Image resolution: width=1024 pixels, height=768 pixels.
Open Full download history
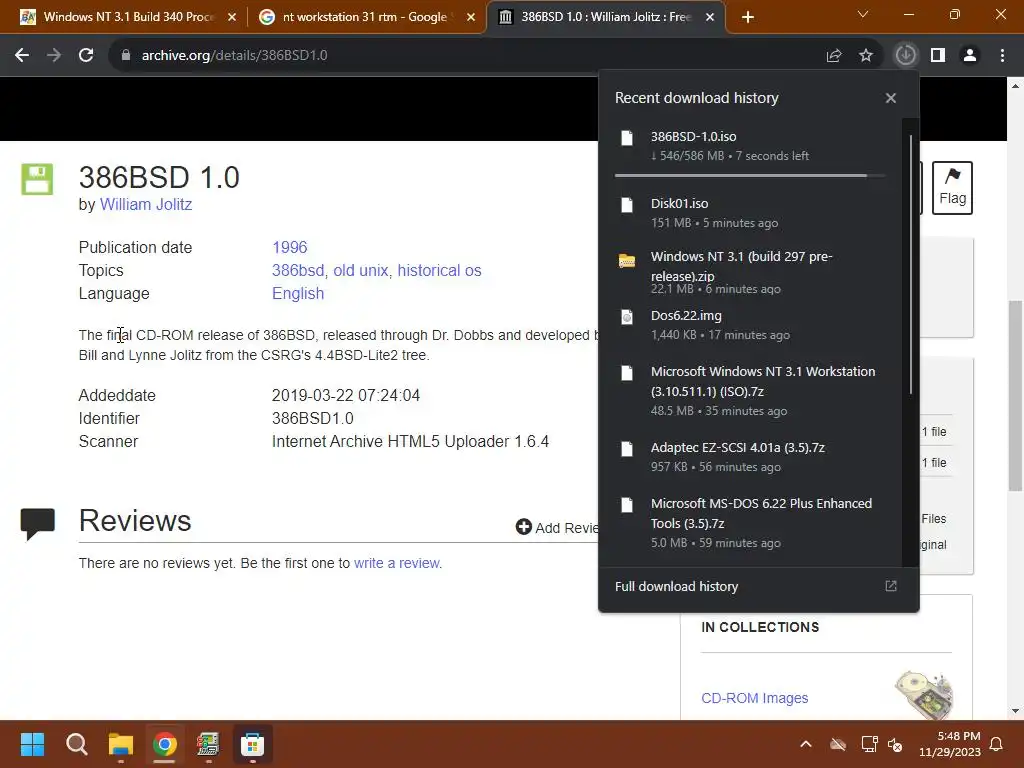coord(759,586)
